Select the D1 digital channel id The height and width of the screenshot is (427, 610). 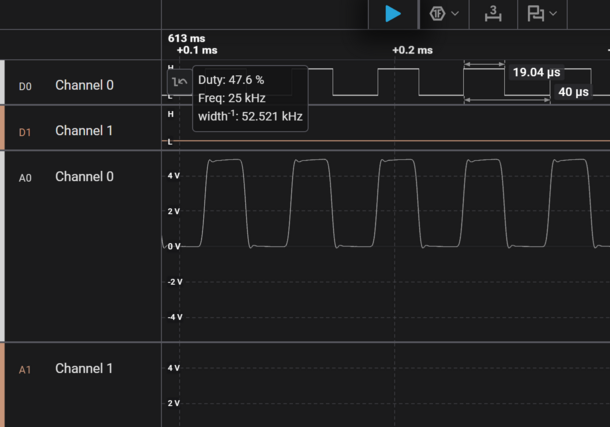tap(26, 132)
